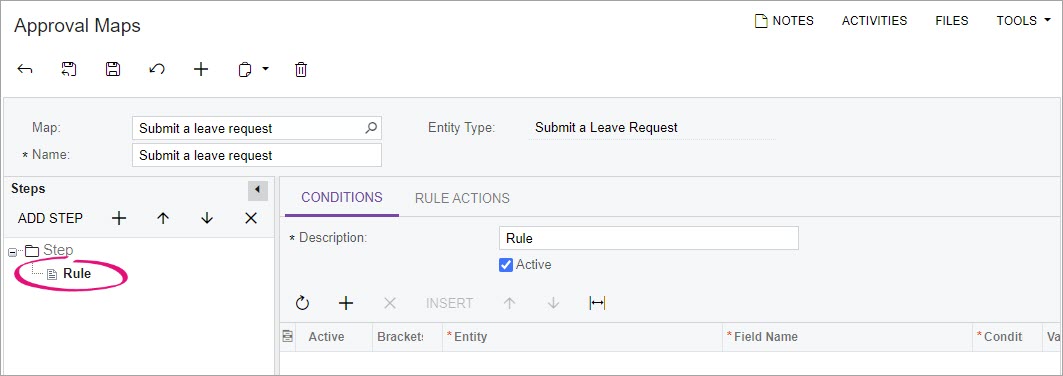This screenshot has width=1063, height=376.
Task: Move step up with up arrow
Action: pos(163,218)
